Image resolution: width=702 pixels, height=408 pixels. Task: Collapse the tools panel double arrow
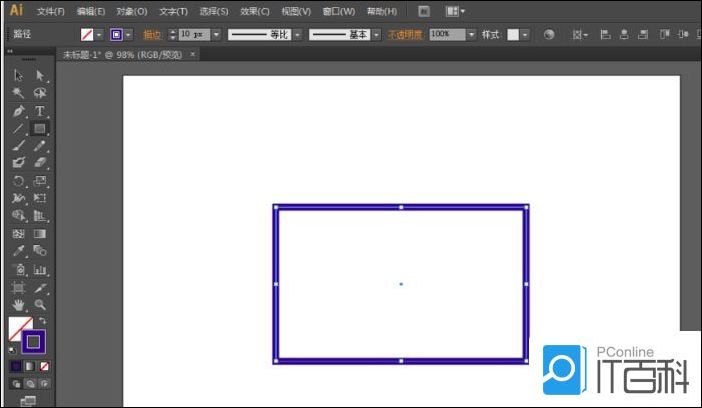coord(9,51)
